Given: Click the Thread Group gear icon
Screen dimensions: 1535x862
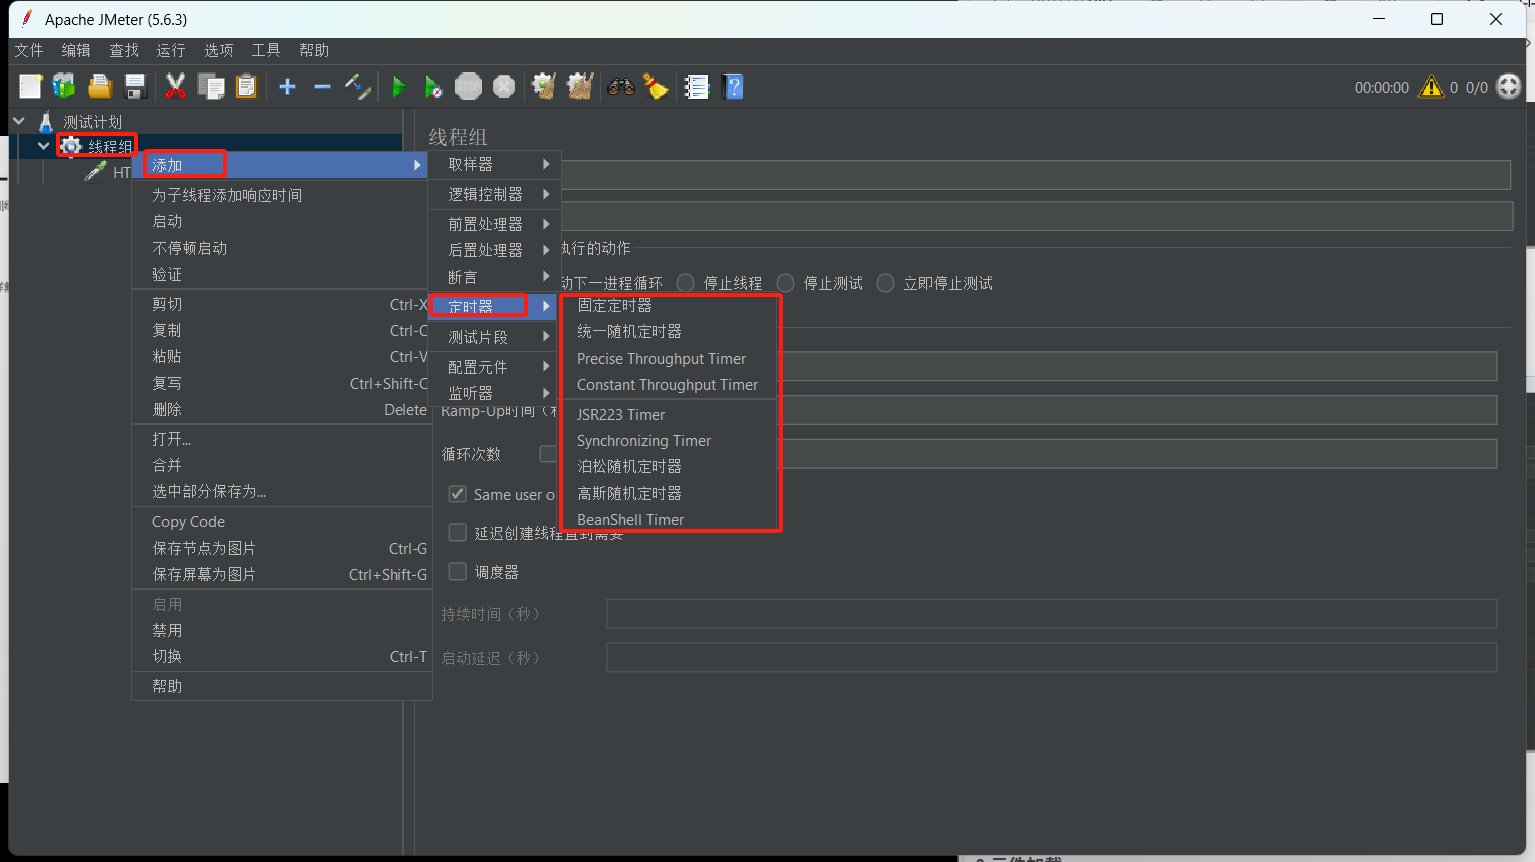Looking at the screenshot, I should (x=71, y=147).
